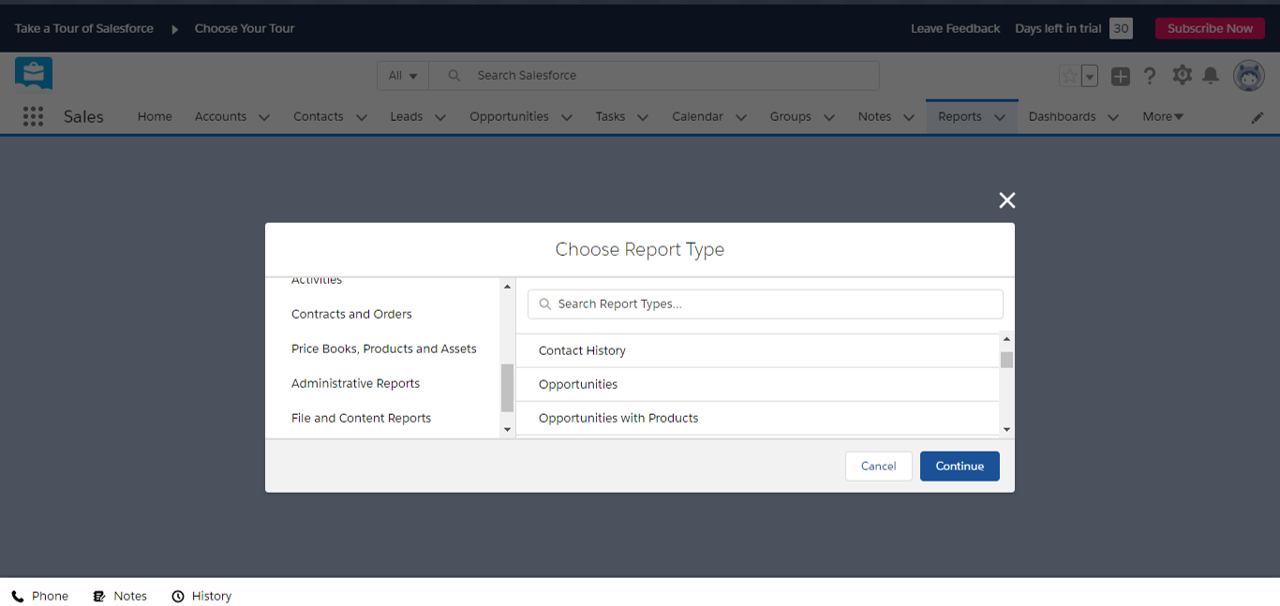Open the All search scope dropdown

coord(402,75)
